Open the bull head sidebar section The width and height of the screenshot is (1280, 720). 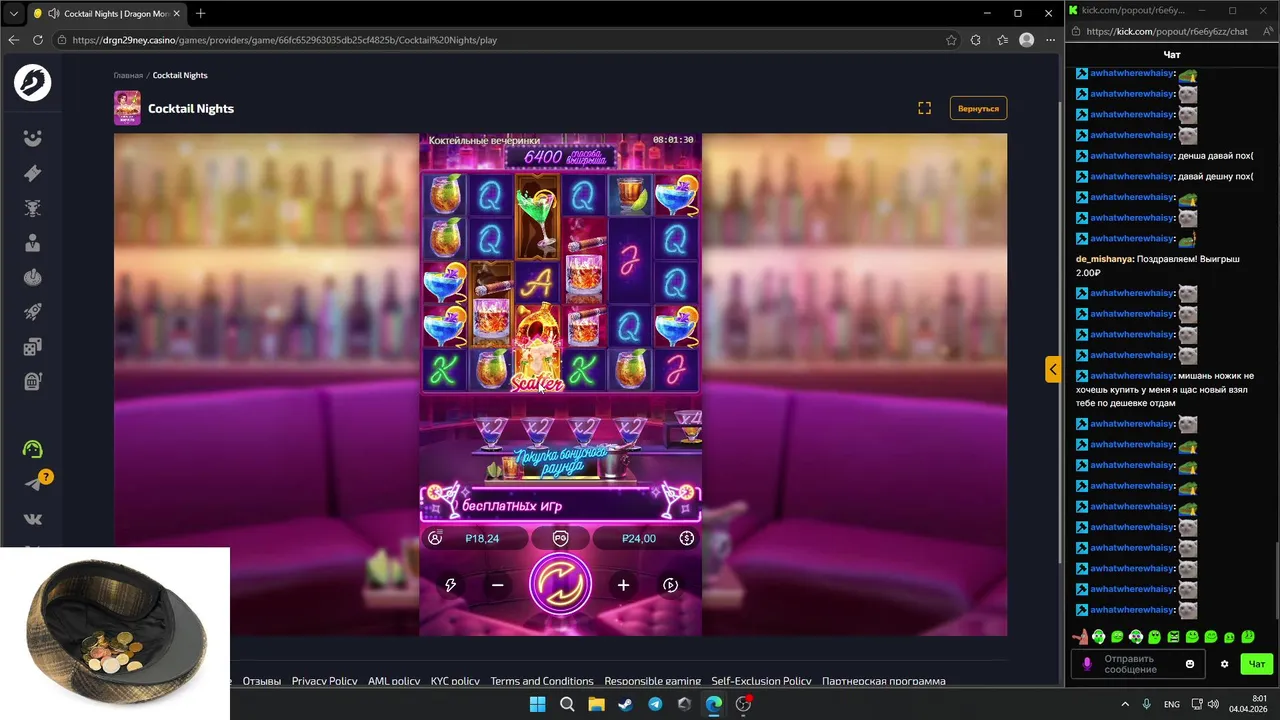click(32, 208)
